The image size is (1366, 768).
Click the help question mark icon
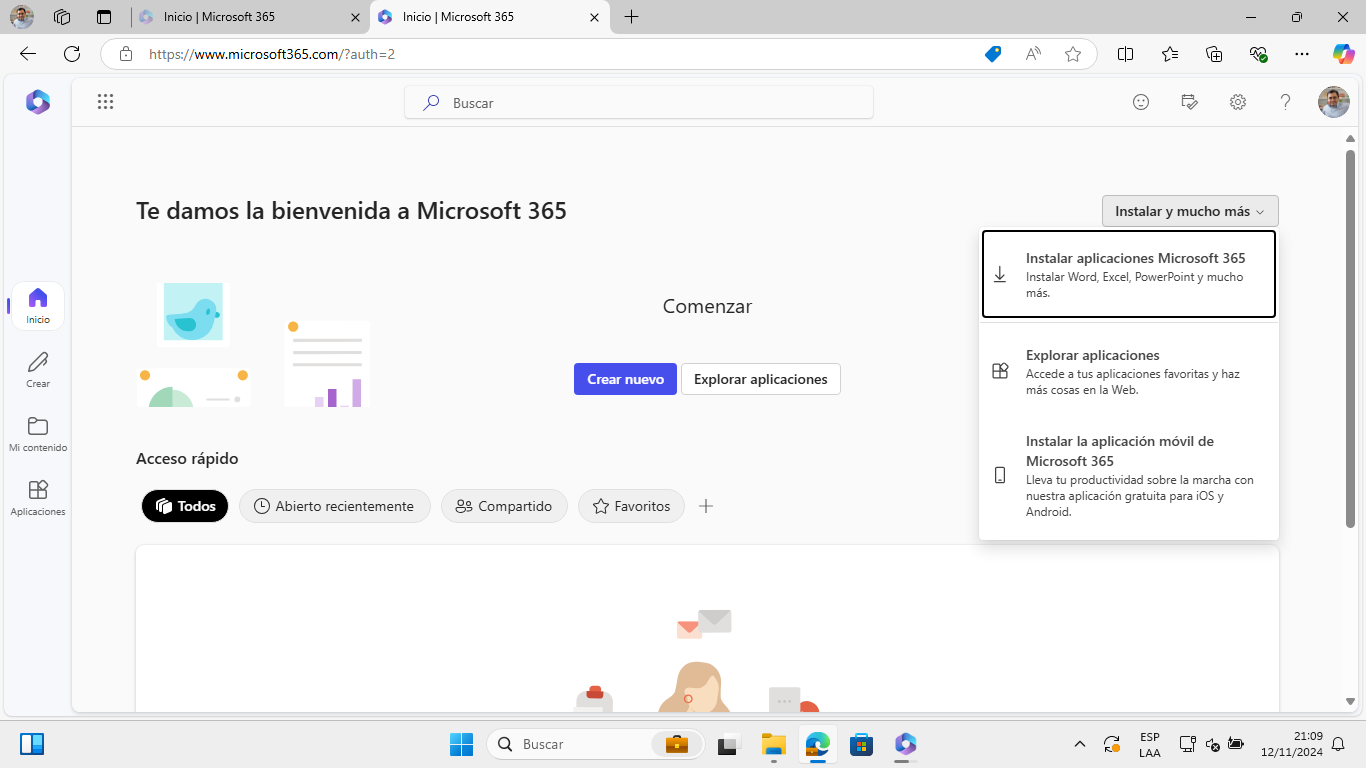(x=1286, y=102)
